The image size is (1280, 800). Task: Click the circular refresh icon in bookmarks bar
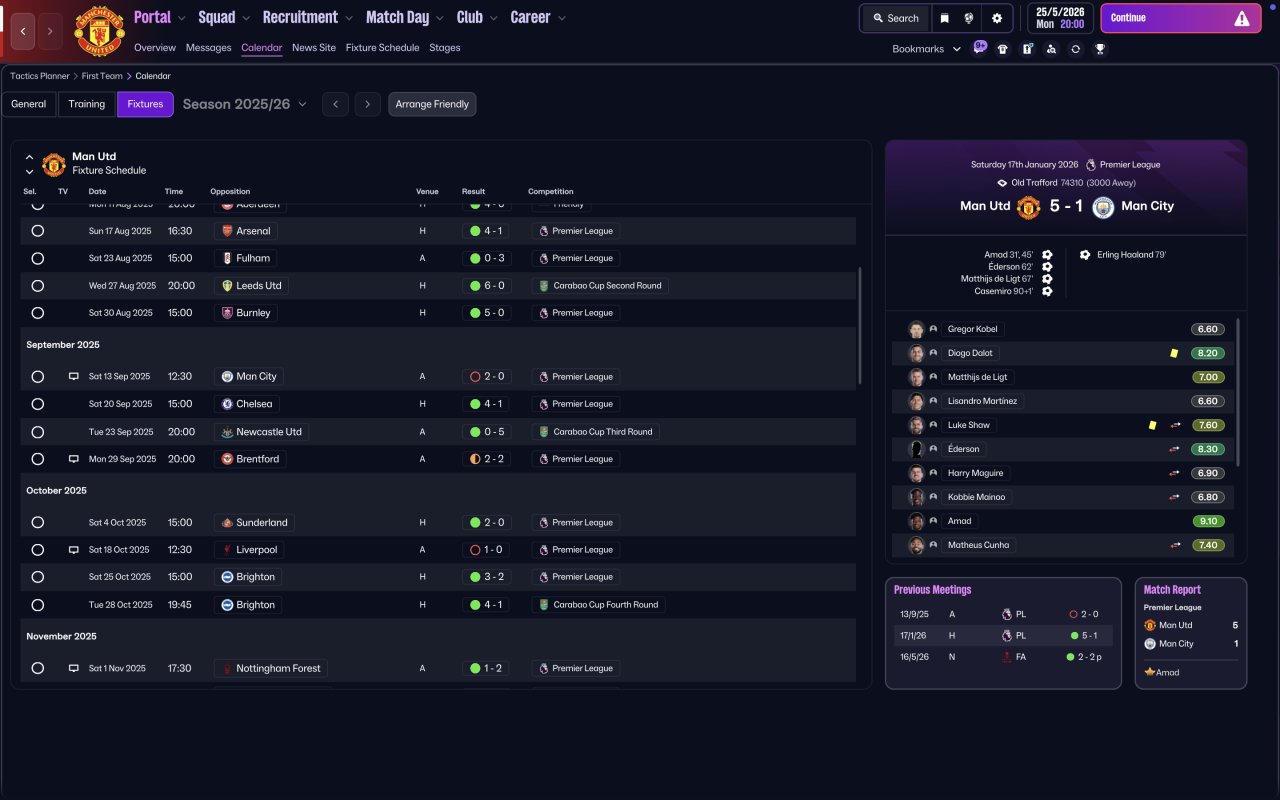pyautogui.click(x=1075, y=49)
